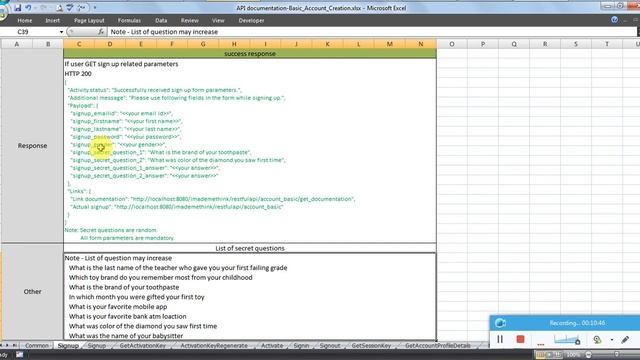This screenshot has height=360, width=640.
Task: Switch to the Formulas tab
Action: coord(129,20)
